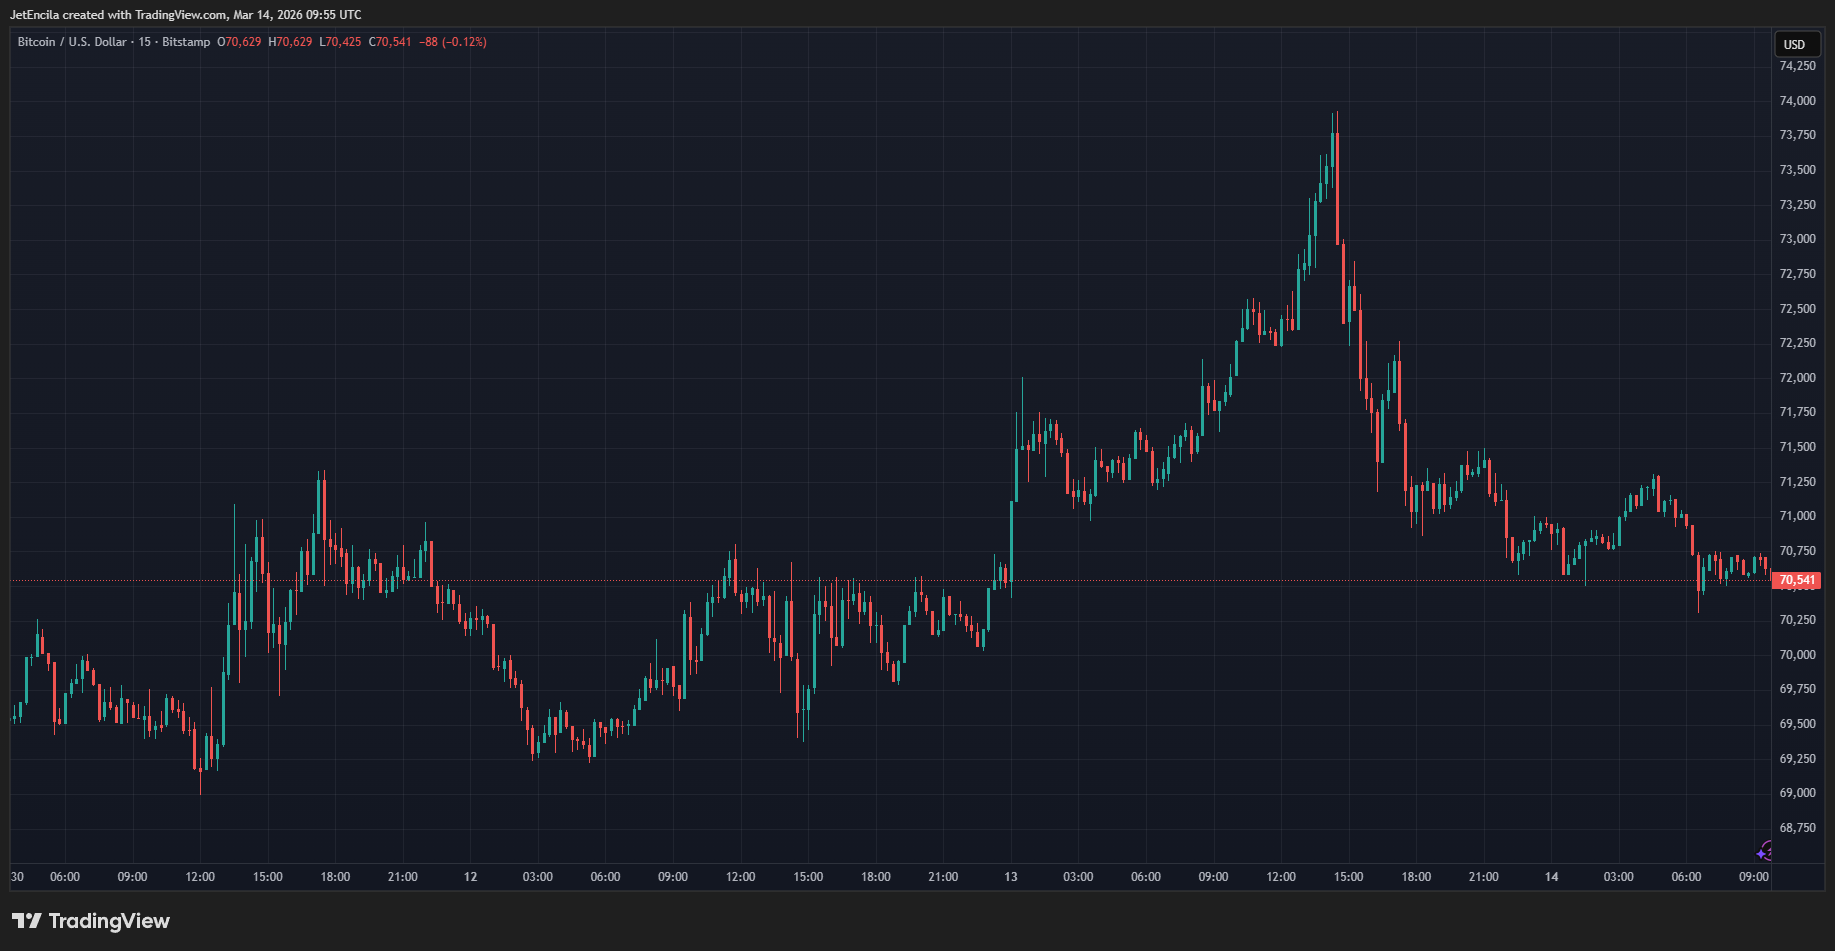Click the date marker 13 on the time axis
This screenshot has height=951, width=1835.
pyautogui.click(x=1011, y=877)
